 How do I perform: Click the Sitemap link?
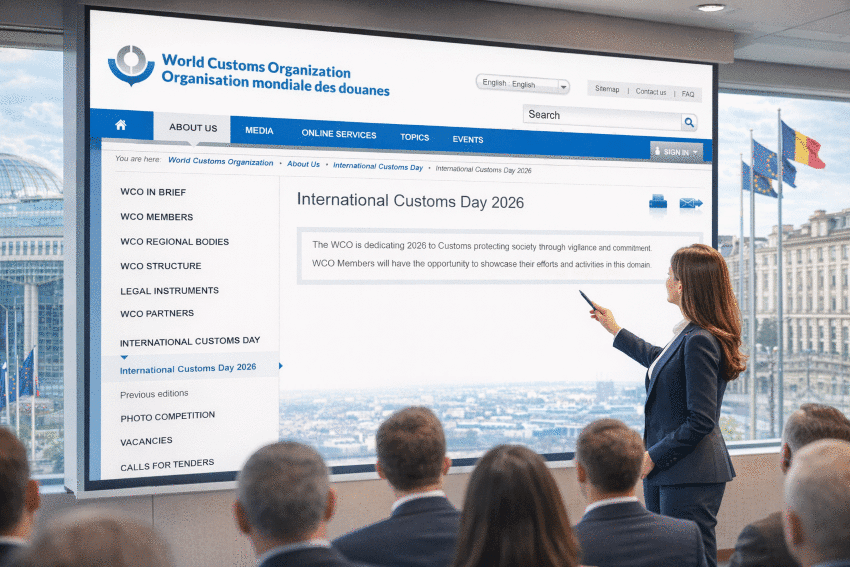tap(607, 90)
